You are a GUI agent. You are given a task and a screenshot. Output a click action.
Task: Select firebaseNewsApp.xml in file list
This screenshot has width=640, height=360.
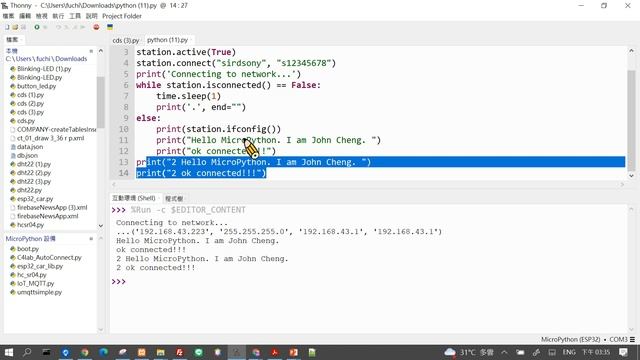pos(47,216)
